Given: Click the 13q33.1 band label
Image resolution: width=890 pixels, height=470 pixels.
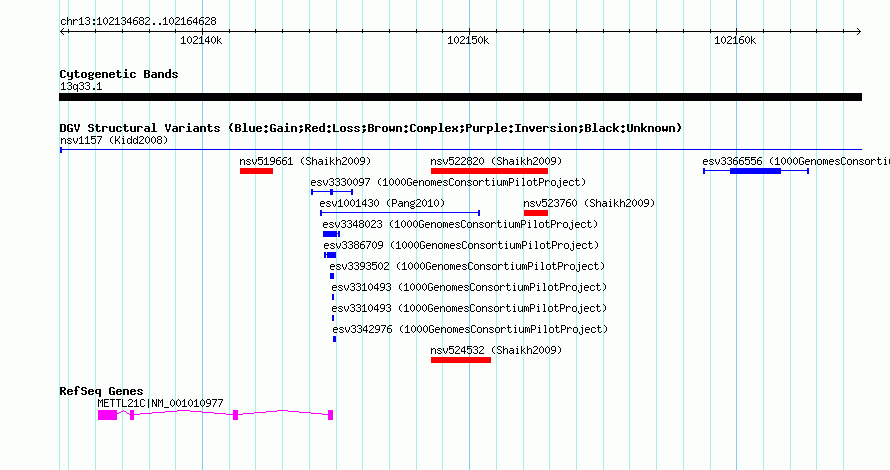Looking at the screenshot, I should click(81, 86).
